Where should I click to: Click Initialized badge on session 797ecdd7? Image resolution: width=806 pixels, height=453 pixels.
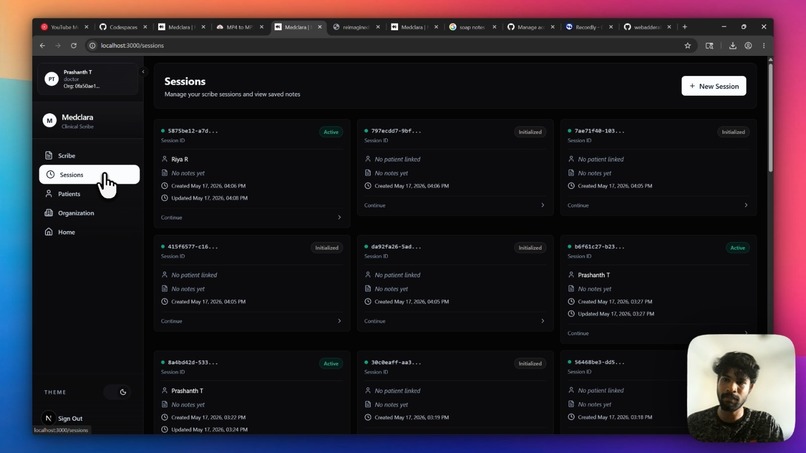pyautogui.click(x=530, y=132)
